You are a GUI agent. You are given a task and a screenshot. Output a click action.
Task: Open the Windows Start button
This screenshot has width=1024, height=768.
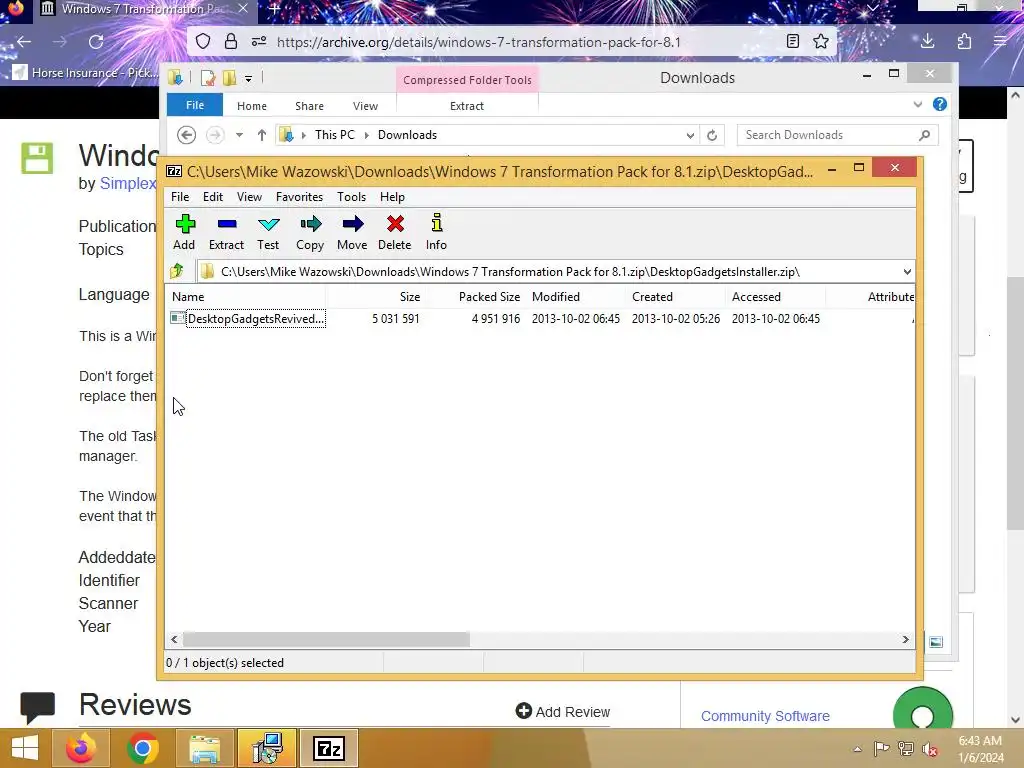25,748
